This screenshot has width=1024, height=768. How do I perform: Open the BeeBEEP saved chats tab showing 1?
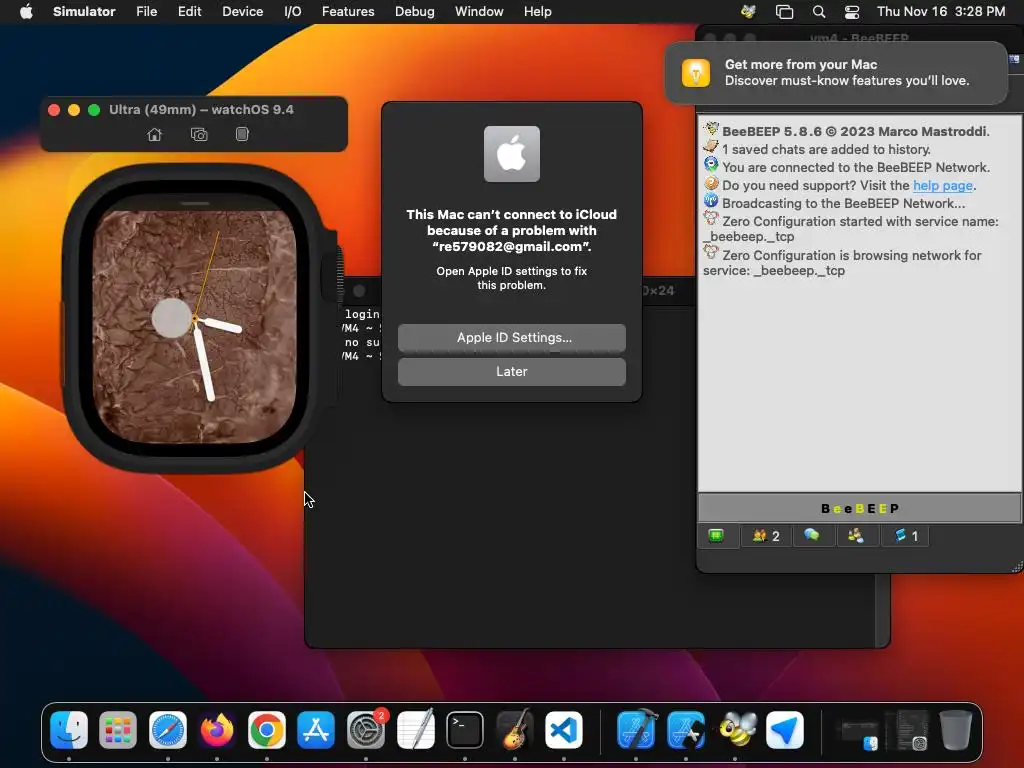coord(905,536)
